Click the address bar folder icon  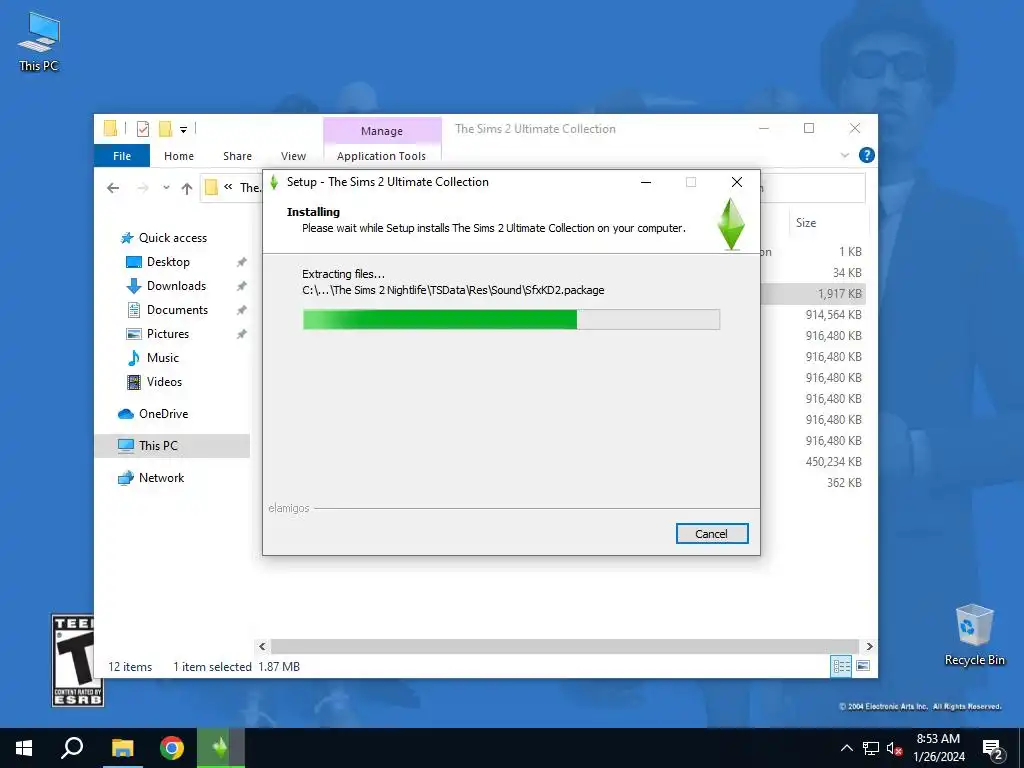[x=211, y=187]
